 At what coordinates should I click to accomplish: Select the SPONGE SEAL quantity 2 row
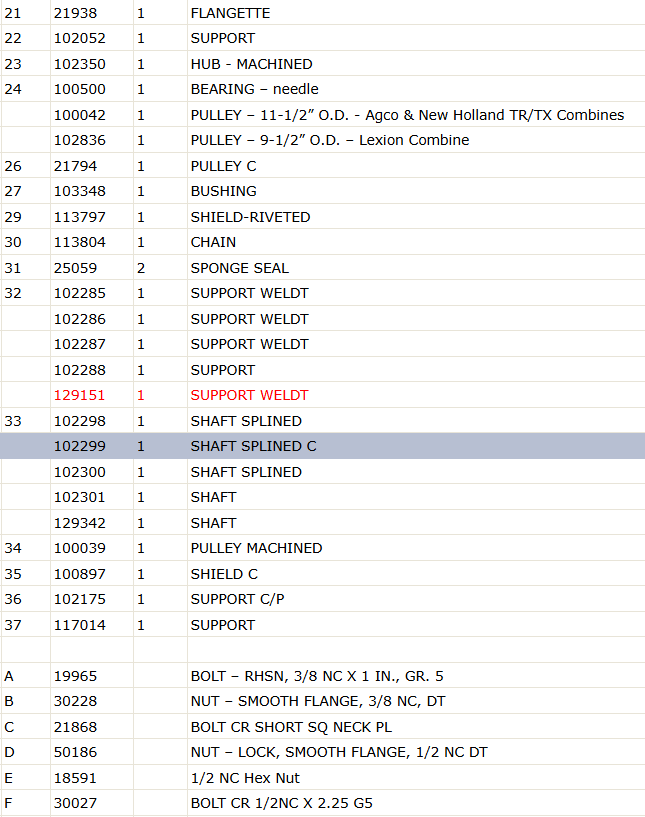(x=322, y=268)
